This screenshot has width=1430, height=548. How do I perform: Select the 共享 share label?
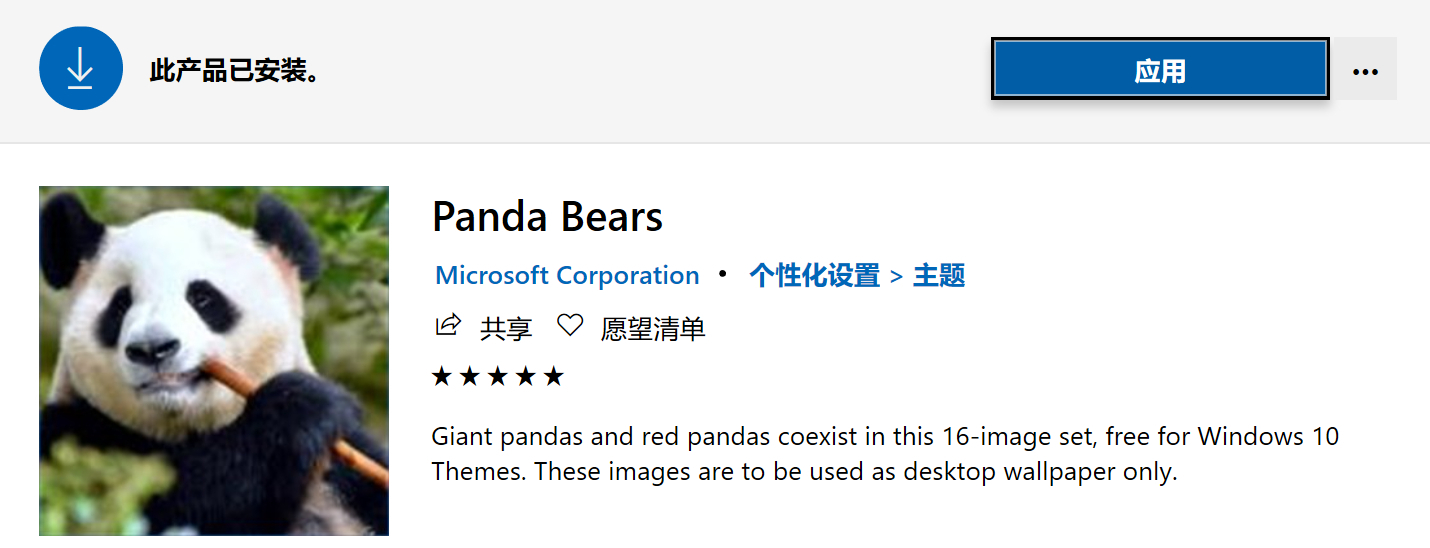coord(506,328)
